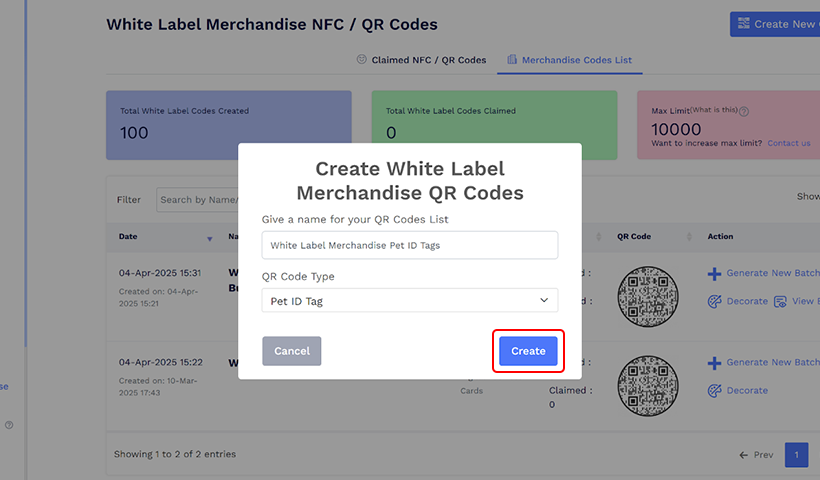This screenshot has height=480, width=820.
Task: Click the Decorate palette icon in first row
Action: coord(714,301)
